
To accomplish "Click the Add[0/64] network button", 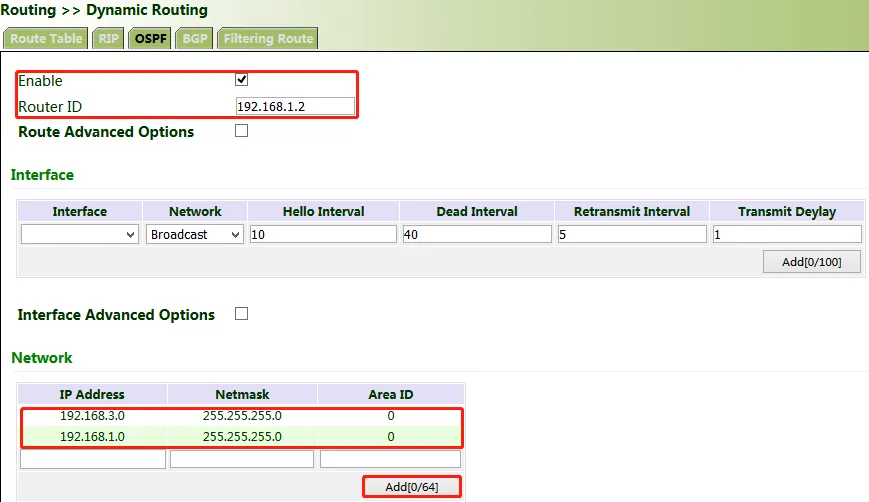I will 412,486.
